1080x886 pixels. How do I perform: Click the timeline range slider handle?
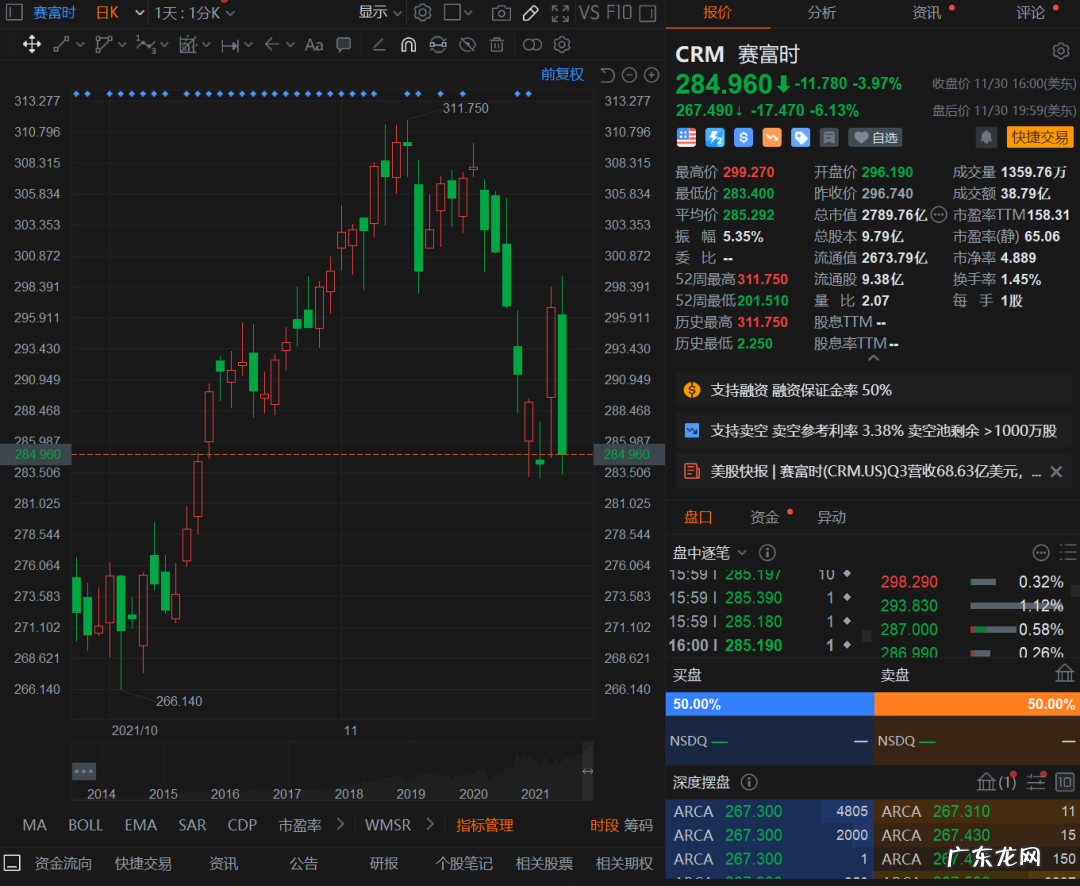point(84,771)
